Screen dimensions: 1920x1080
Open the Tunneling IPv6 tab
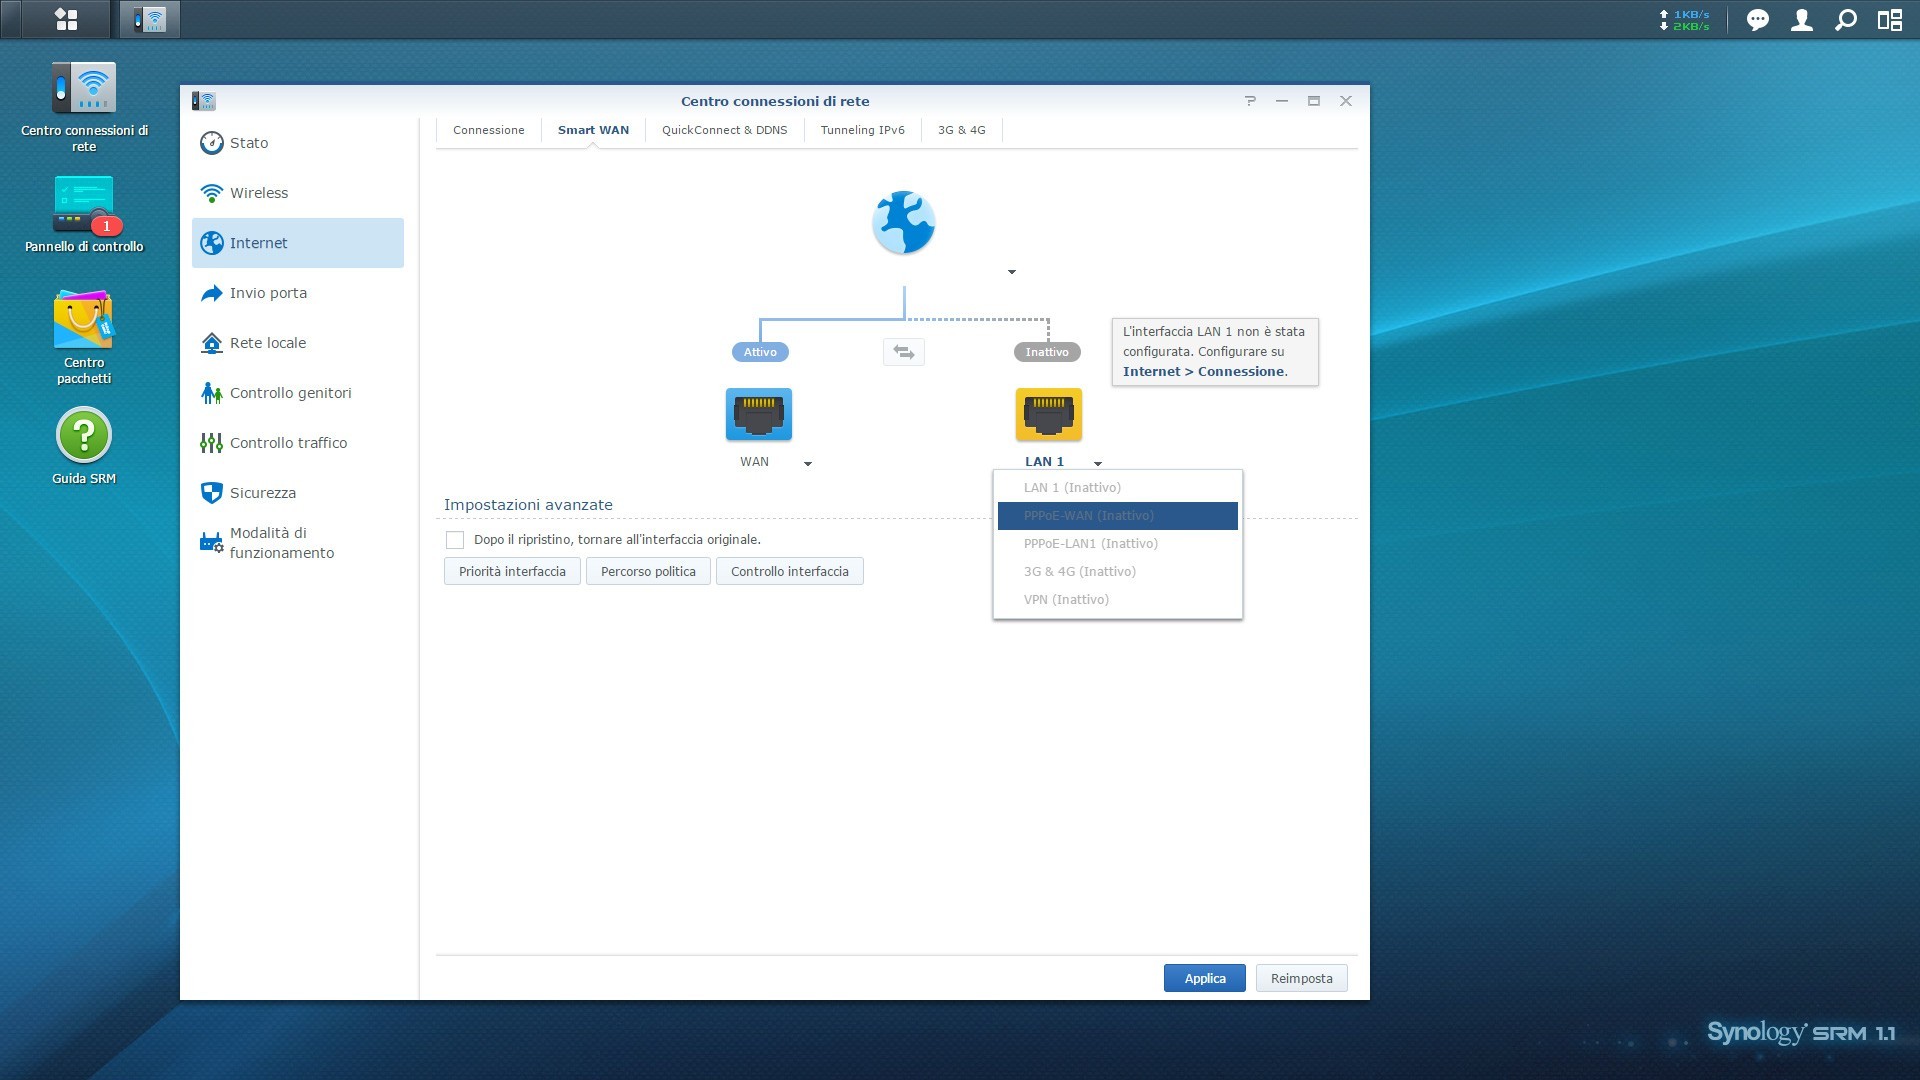(862, 130)
